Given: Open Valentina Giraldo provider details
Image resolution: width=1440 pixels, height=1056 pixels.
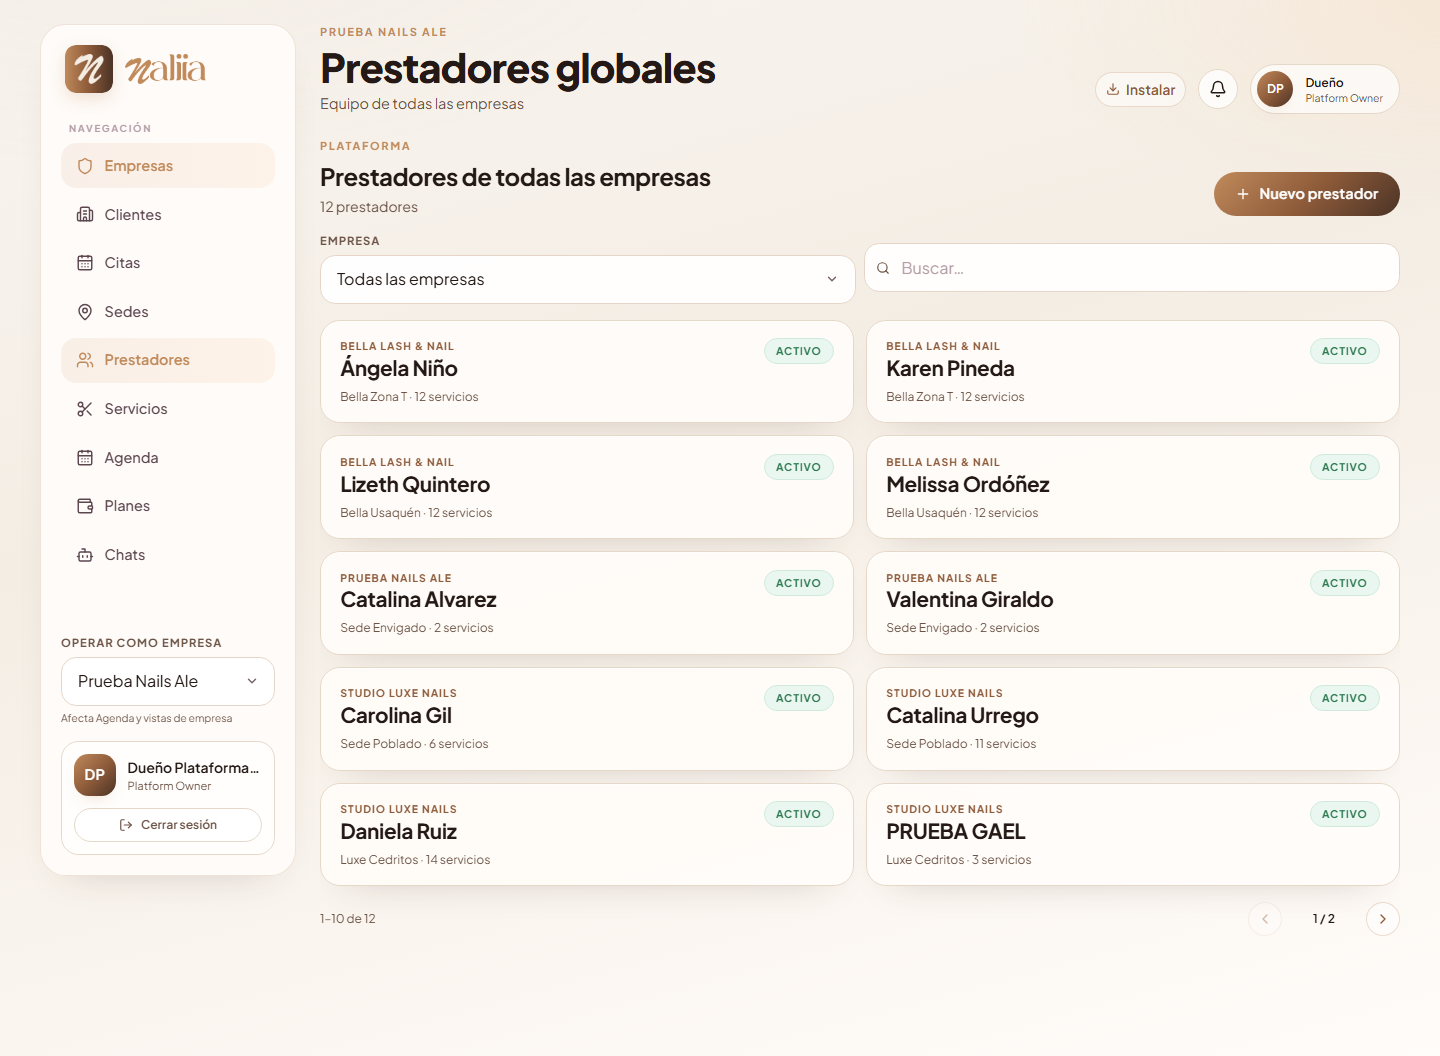Looking at the screenshot, I should 1133,603.
